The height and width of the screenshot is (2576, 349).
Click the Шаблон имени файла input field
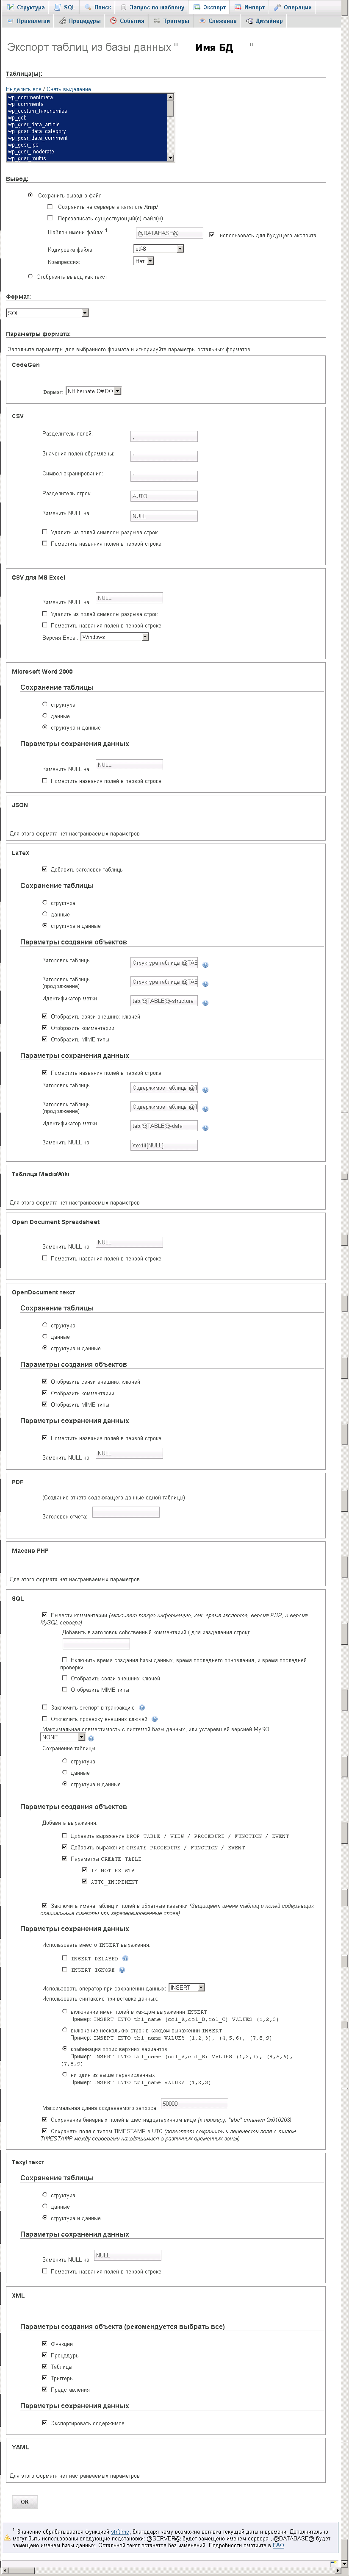pos(169,233)
